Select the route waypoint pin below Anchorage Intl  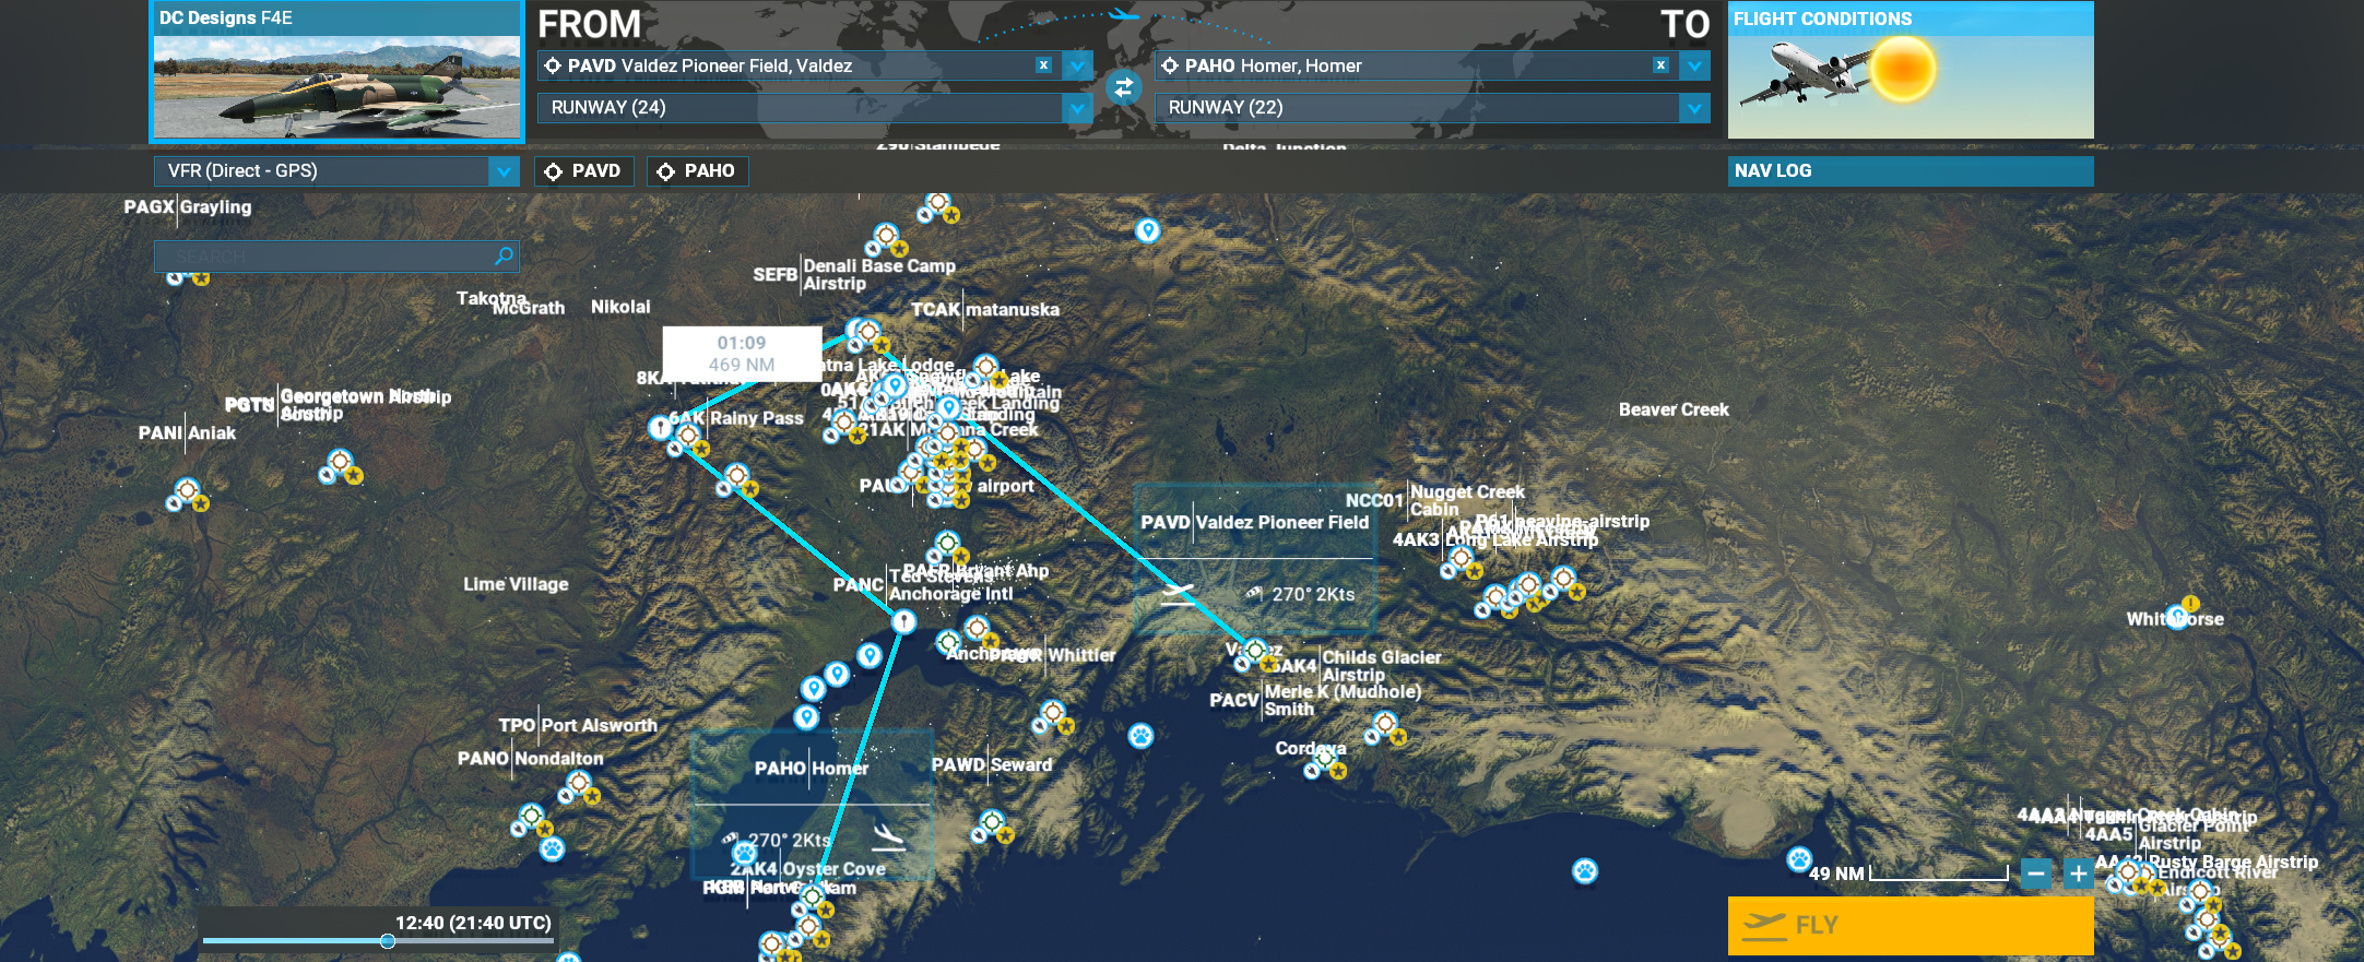[x=904, y=622]
